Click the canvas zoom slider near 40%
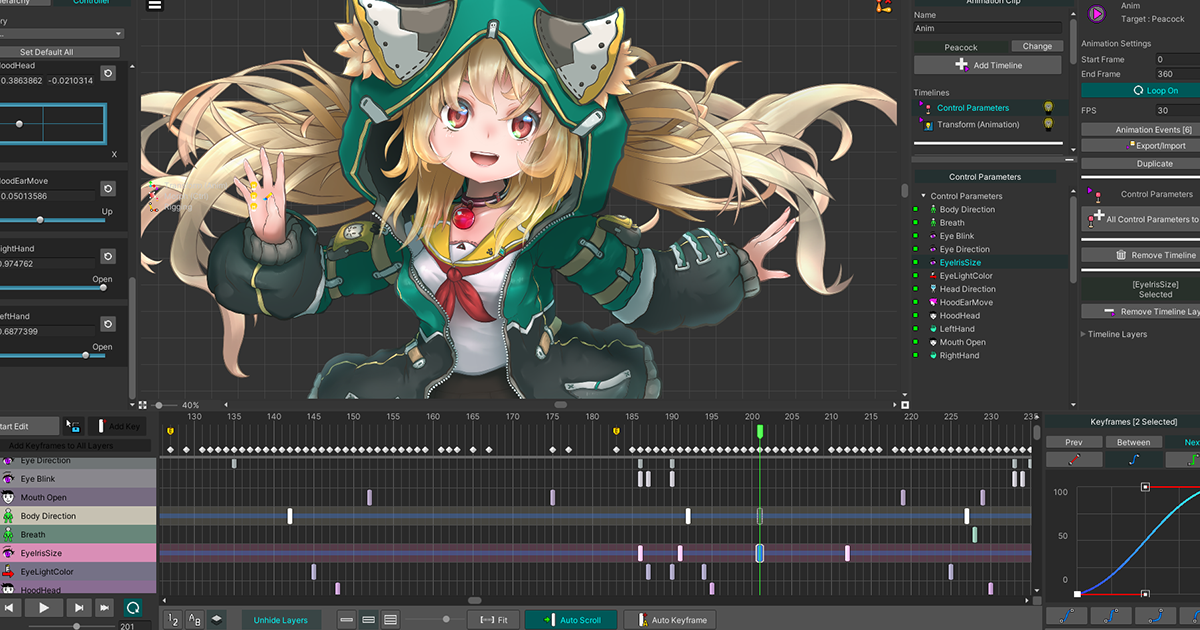This screenshot has height=630, width=1200. tap(160, 405)
